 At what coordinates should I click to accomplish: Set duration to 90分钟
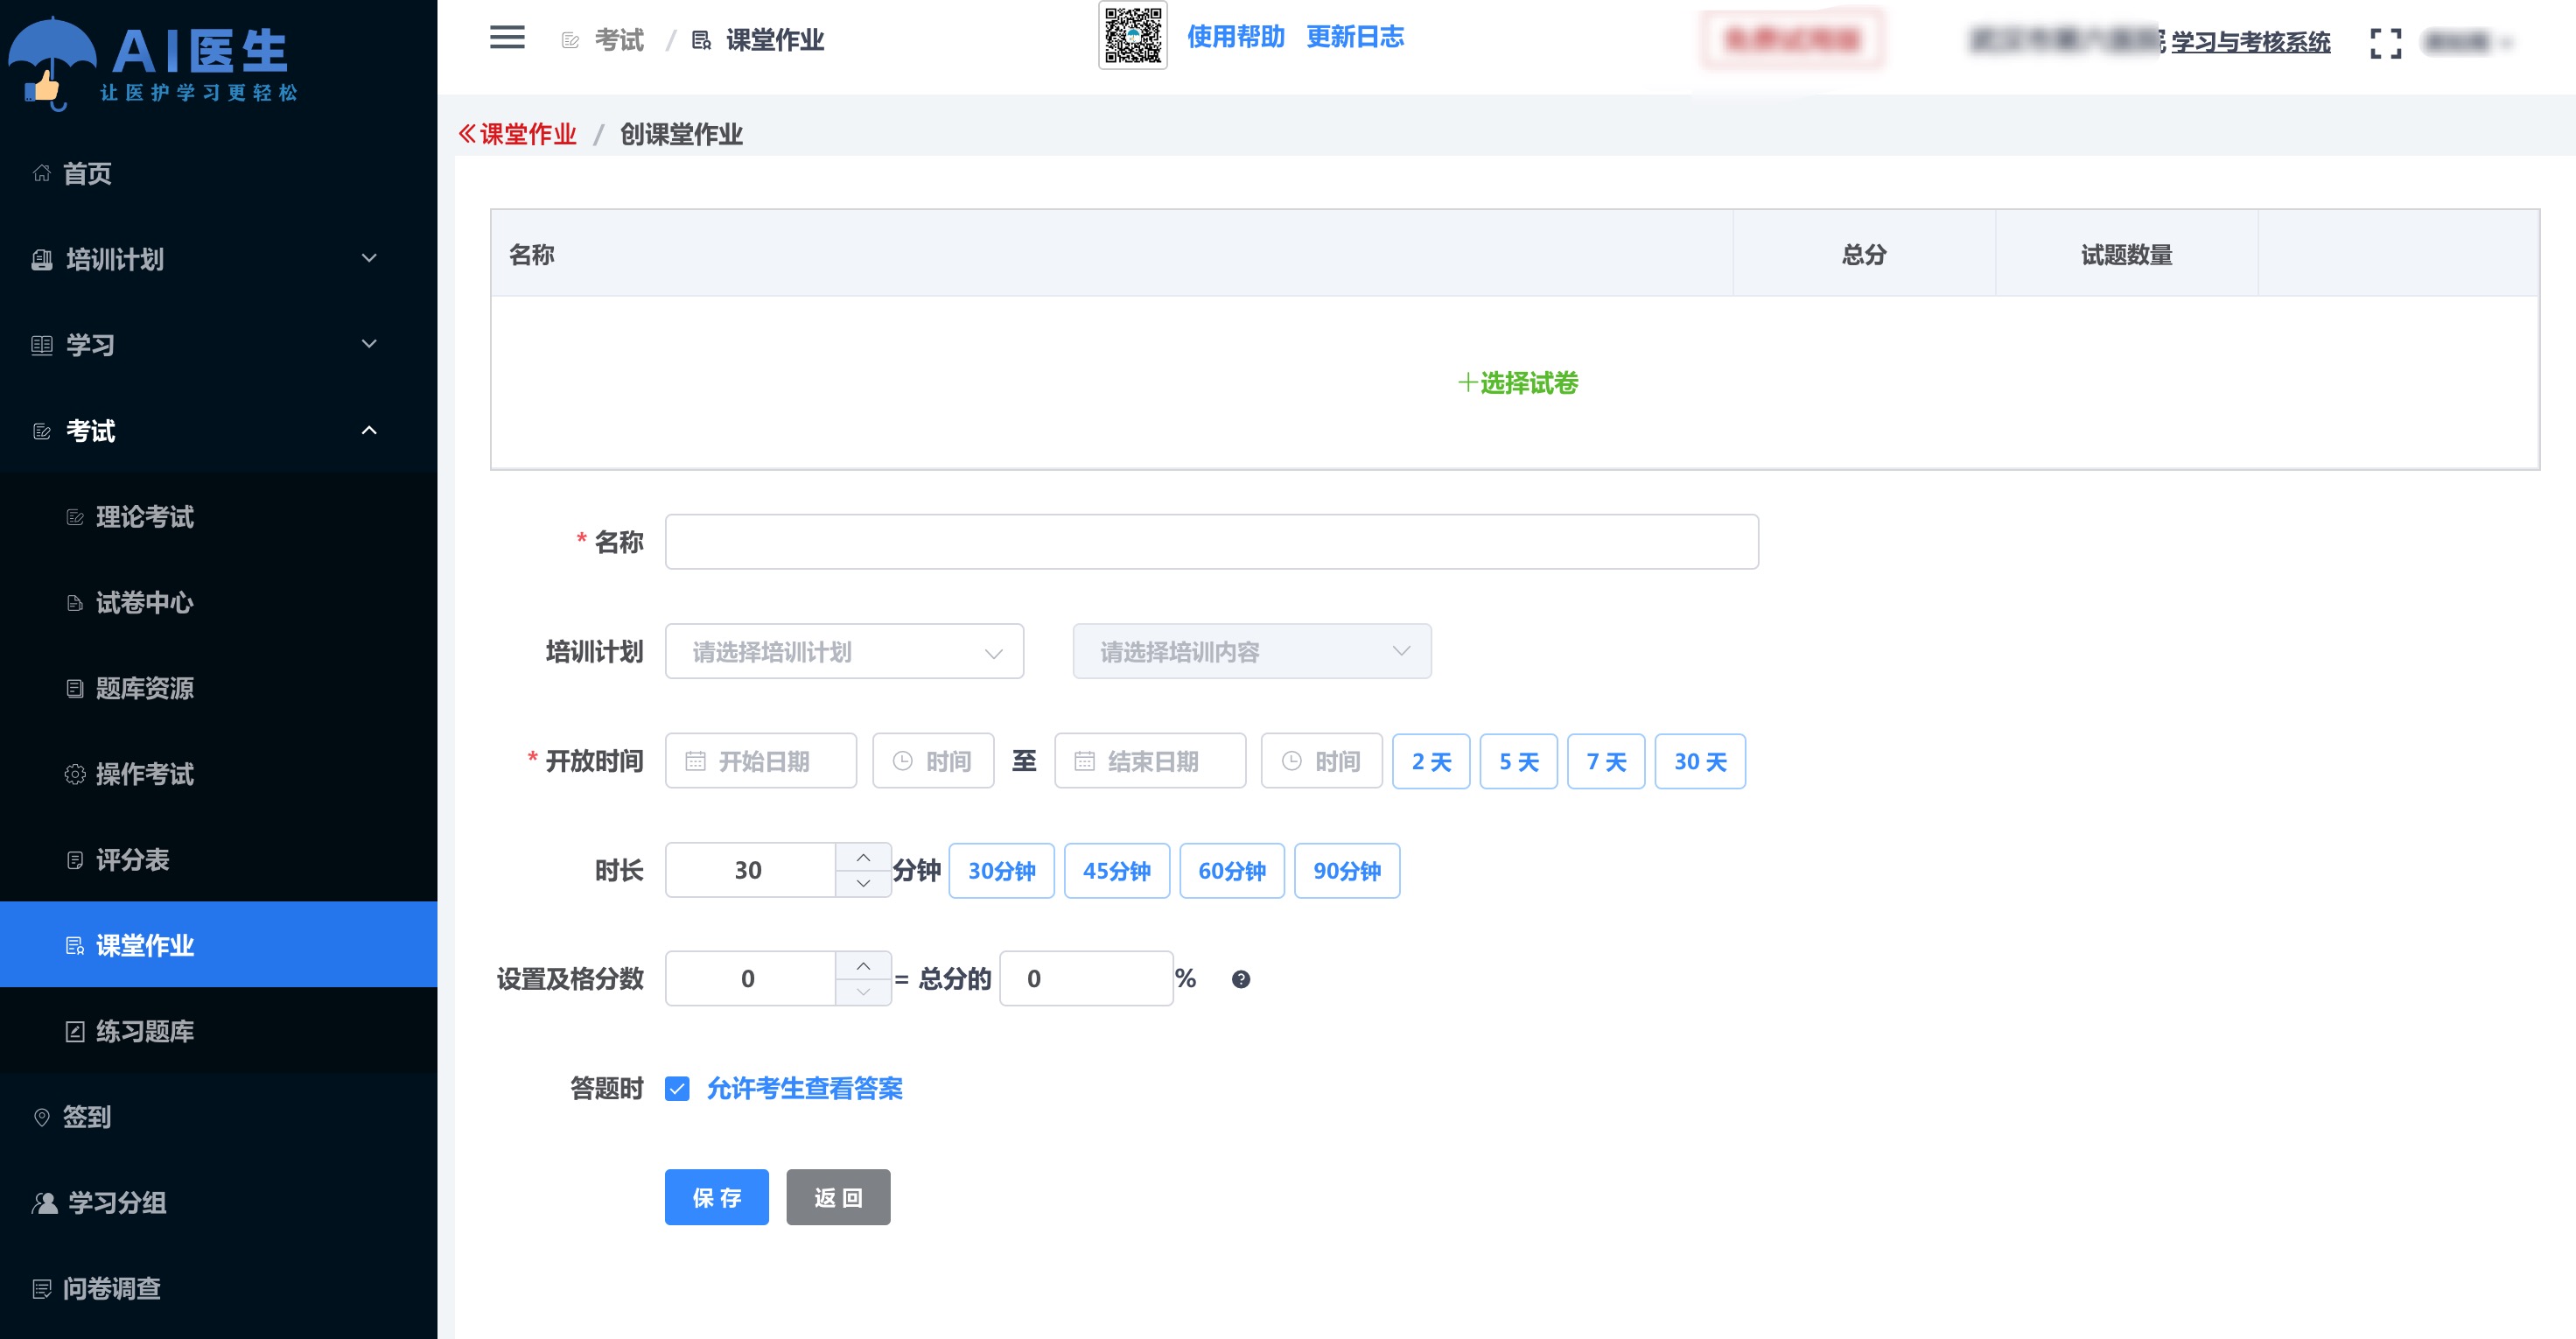(1347, 871)
